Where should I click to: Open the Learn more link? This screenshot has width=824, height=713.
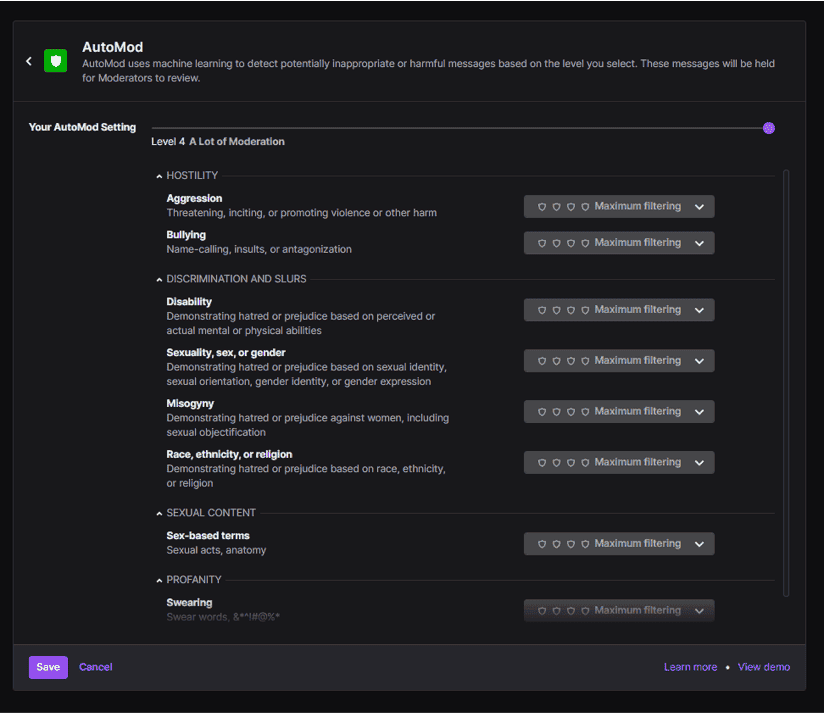tap(690, 666)
